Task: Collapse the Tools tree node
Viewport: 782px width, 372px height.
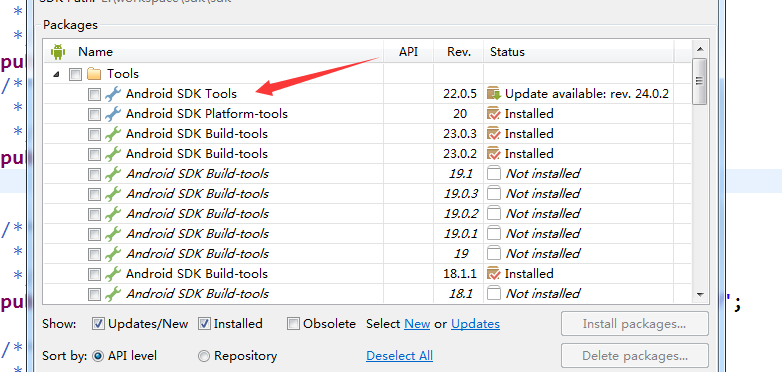Action: tap(56, 74)
